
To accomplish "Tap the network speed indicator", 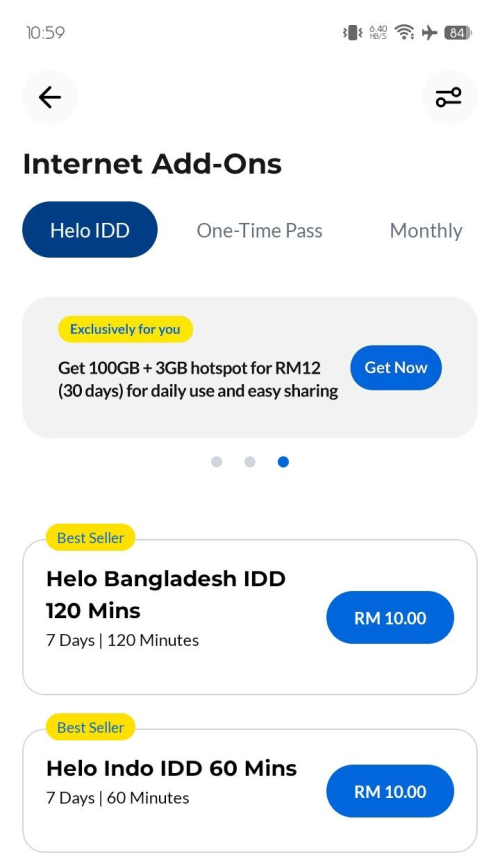I will [378, 33].
